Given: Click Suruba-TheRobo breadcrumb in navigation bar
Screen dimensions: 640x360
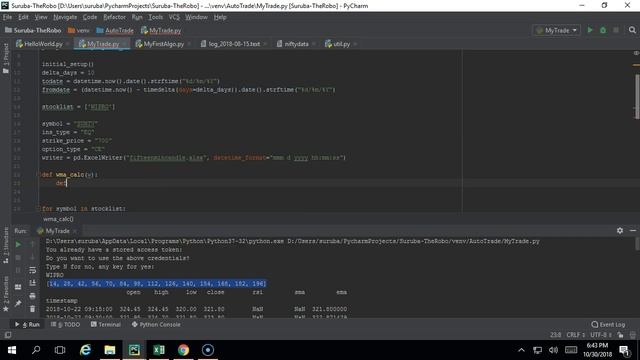Looking at the screenshot, I should (x=33, y=30).
